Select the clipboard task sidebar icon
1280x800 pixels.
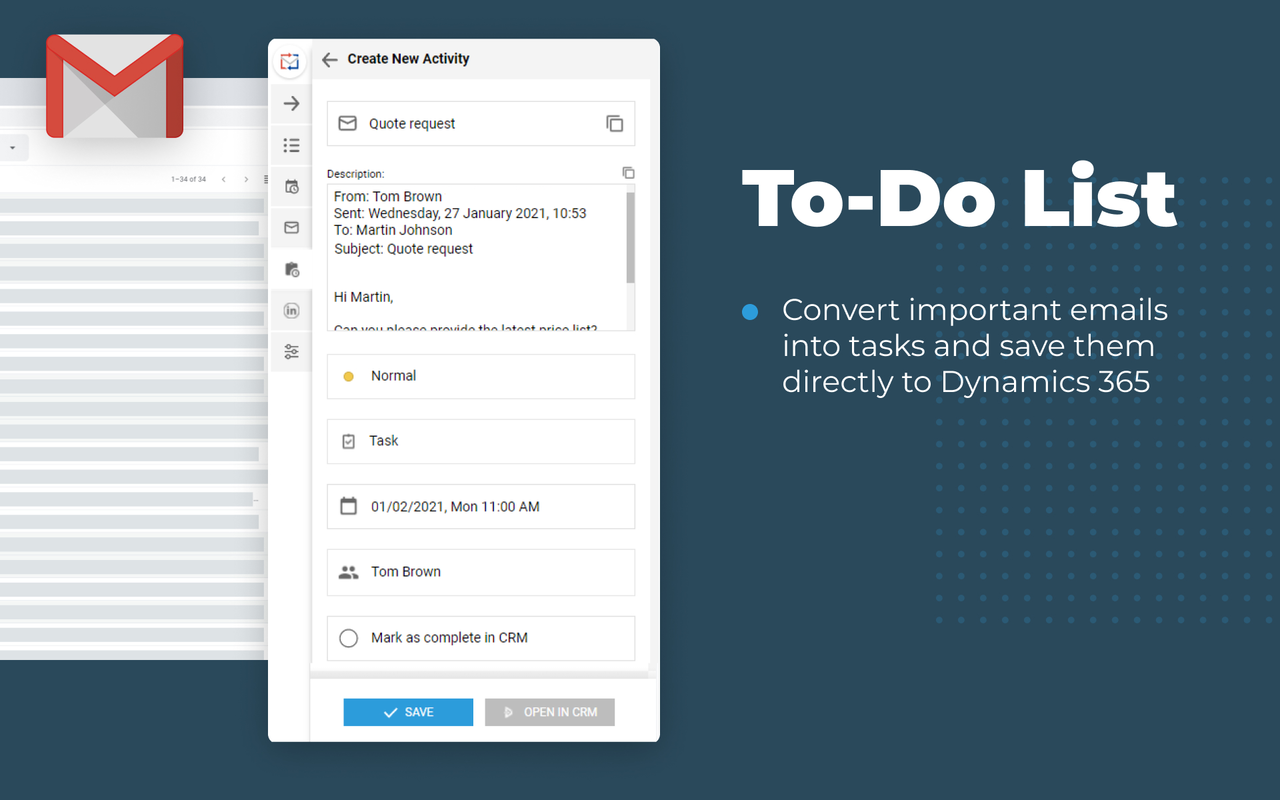[x=291, y=270]
